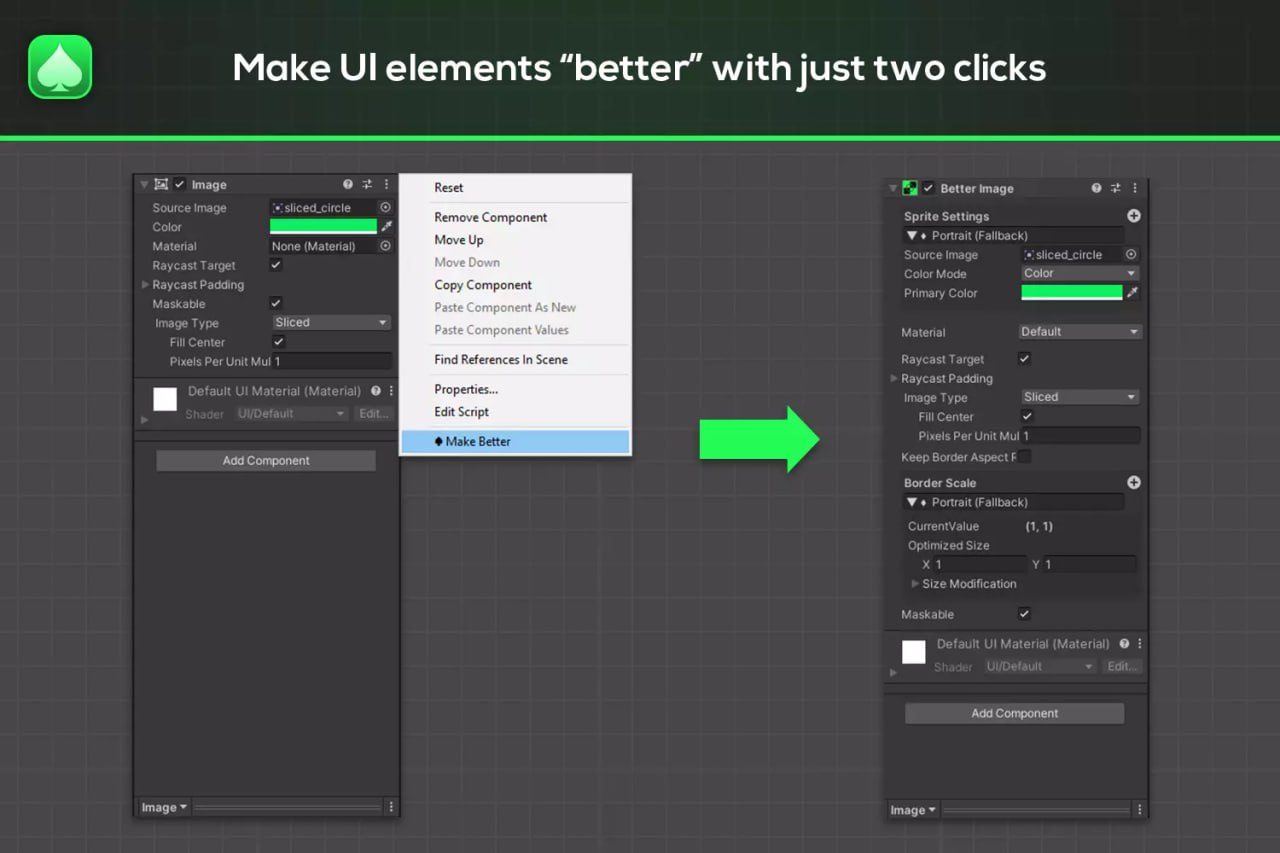
Task: Select Copy Component in the context menu
Action: click(483, 285)
